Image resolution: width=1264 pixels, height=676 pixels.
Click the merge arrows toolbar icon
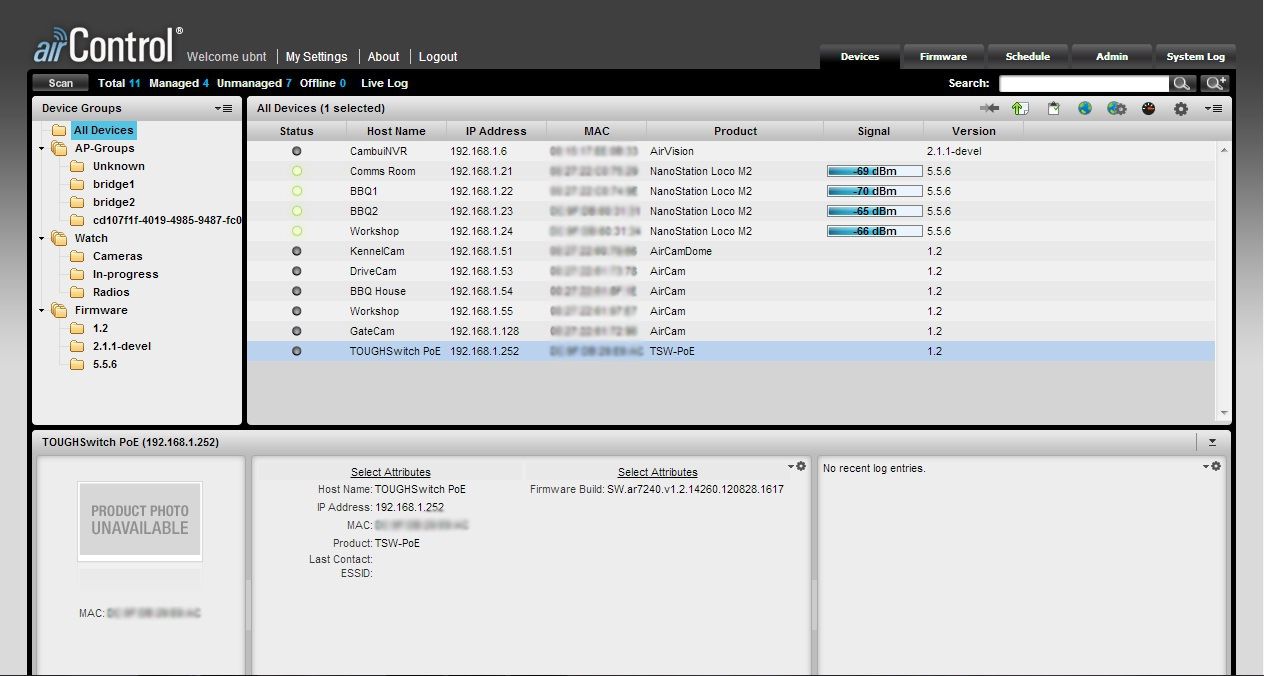coord(989,108)
